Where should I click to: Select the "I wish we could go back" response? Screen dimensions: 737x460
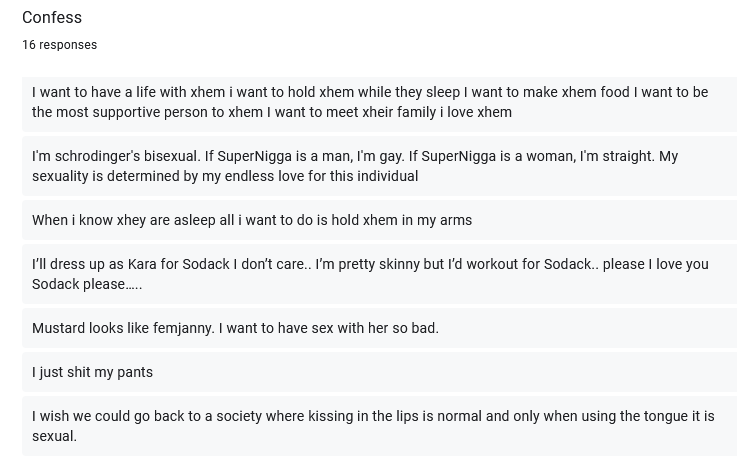click(x=379, y=426)
